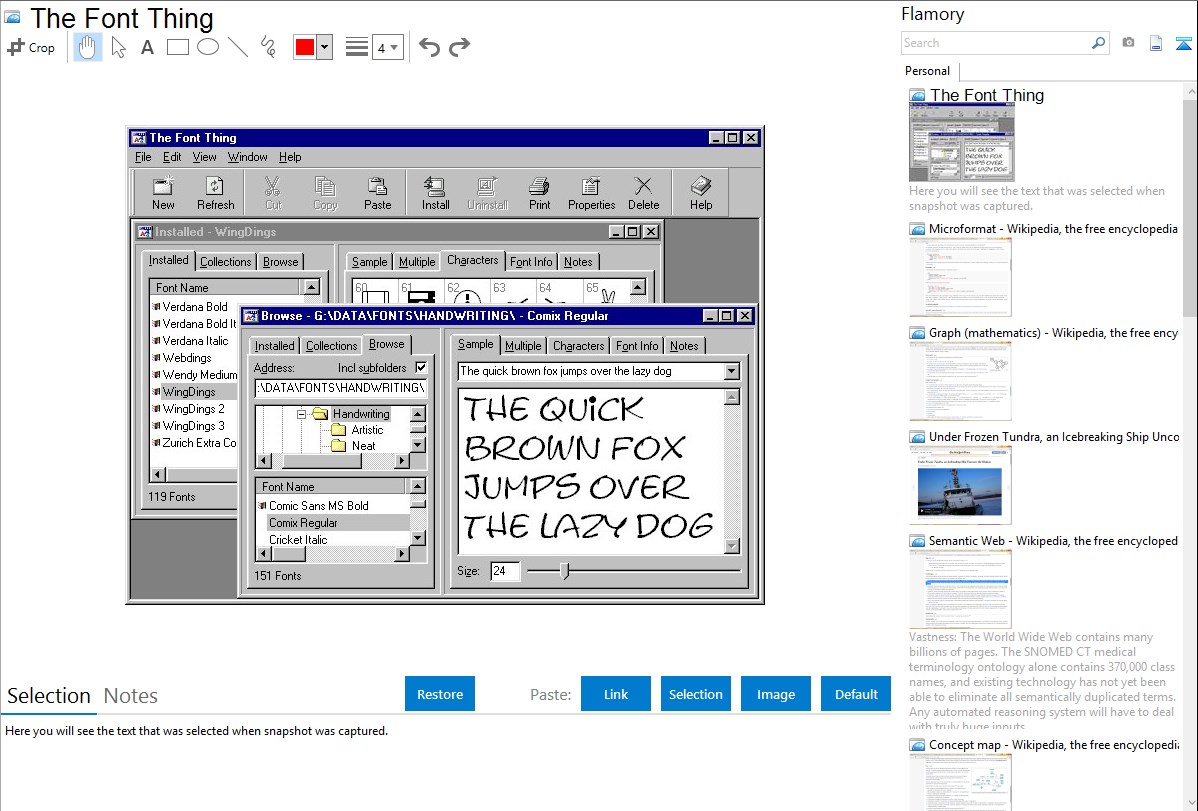Redo the last annotation
The image size is (1198, 811).
click(459, 47)
